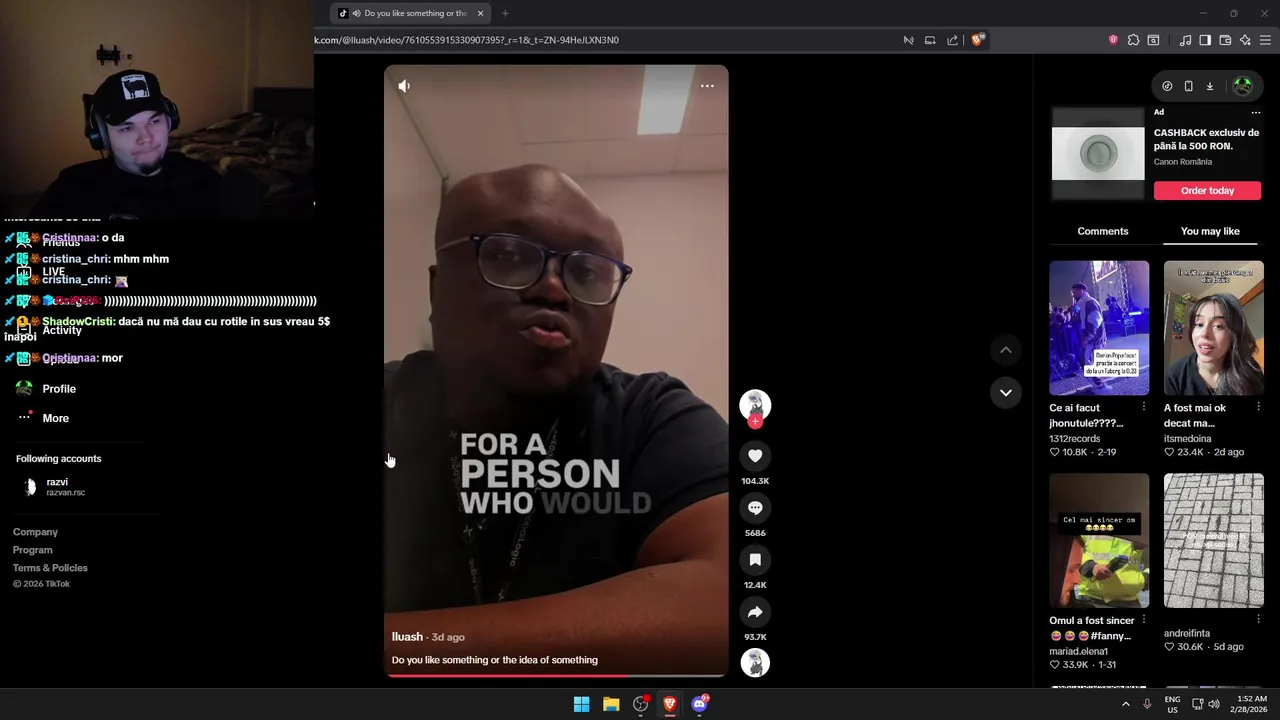Click the share page icon in address bar

click(x=952, y=40)
